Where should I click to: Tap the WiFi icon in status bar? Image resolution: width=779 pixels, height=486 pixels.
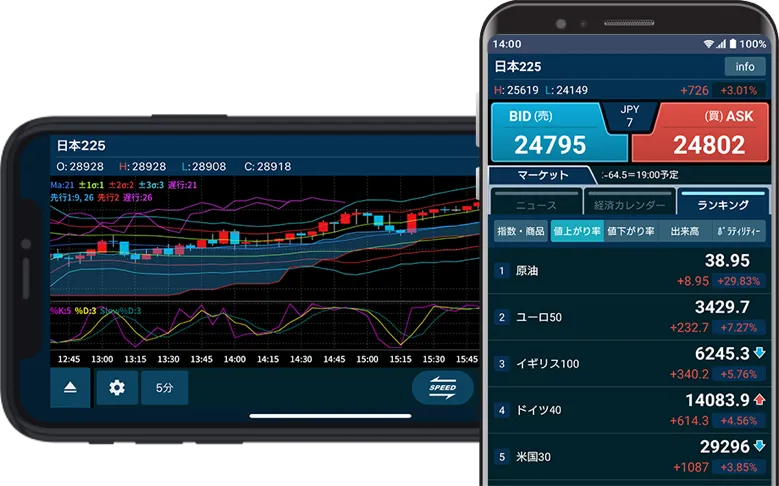pyautogui.click(x=709, y=45)
